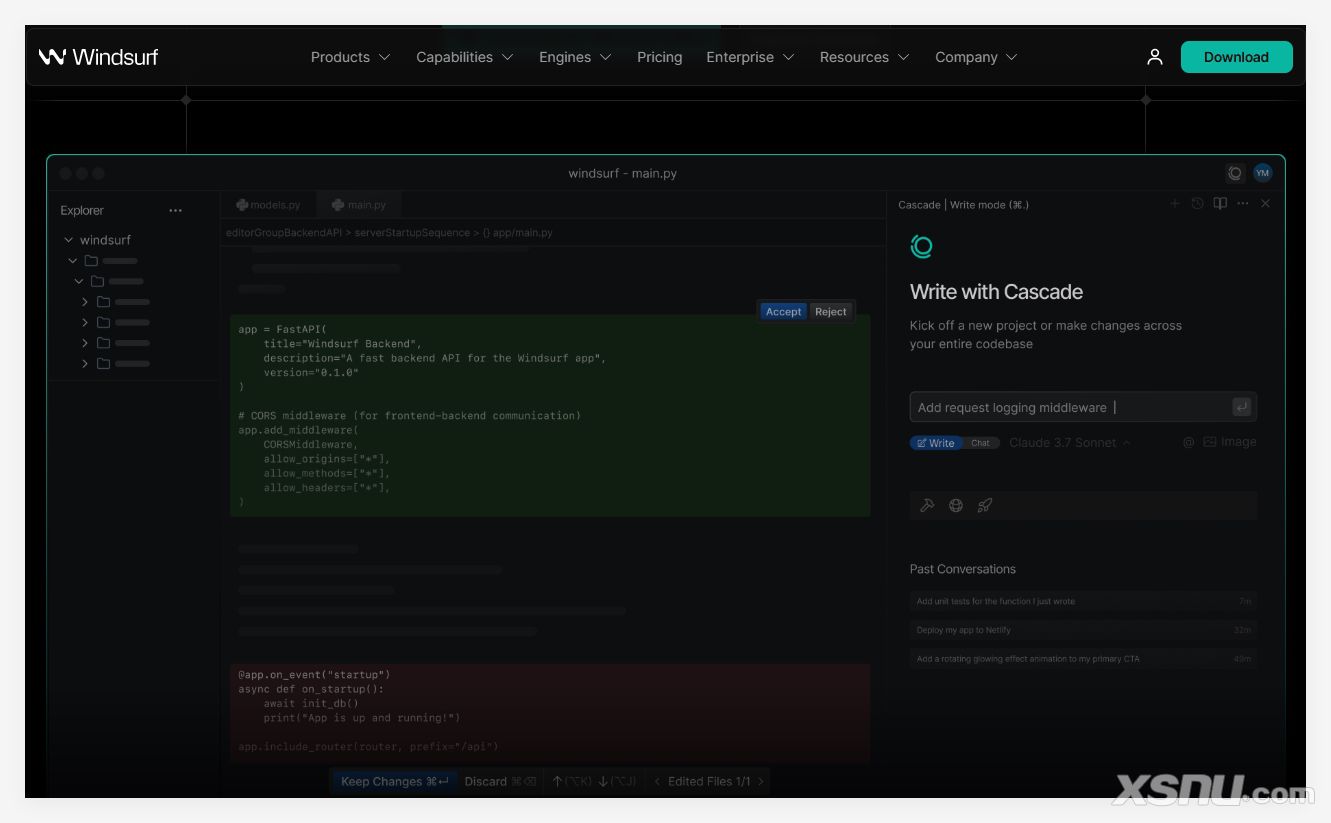Switch to the models.py editor tab
This screenshot has height=823, width=1331.
click(268, 205)
